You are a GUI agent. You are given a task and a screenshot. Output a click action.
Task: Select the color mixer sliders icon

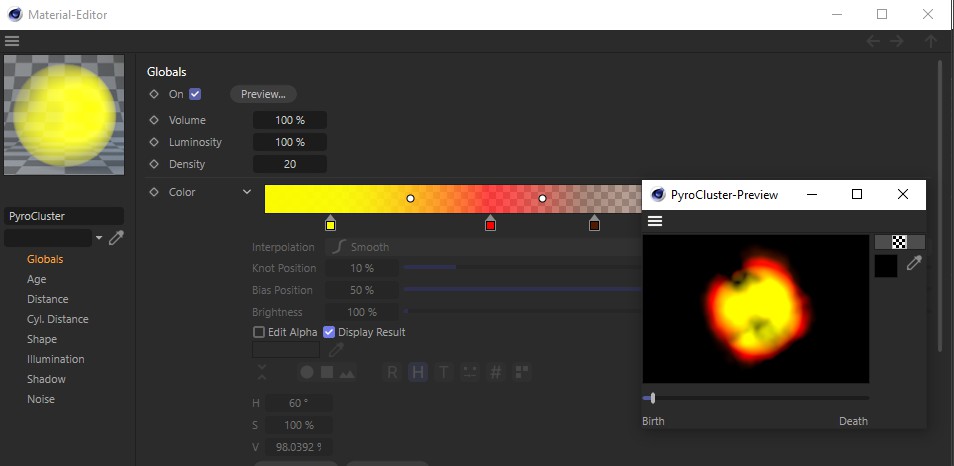click(469, 372)
